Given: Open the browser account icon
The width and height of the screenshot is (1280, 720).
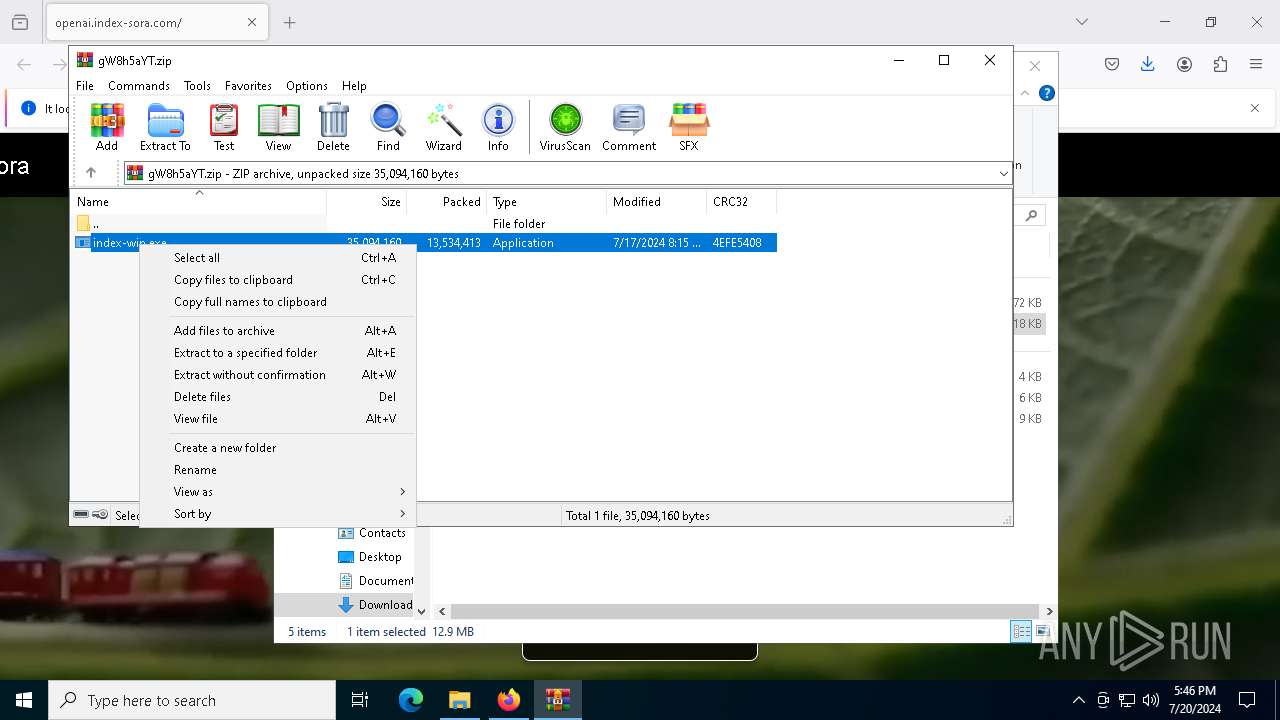Looking at the screenshot, I should [x=1184, y=64].
